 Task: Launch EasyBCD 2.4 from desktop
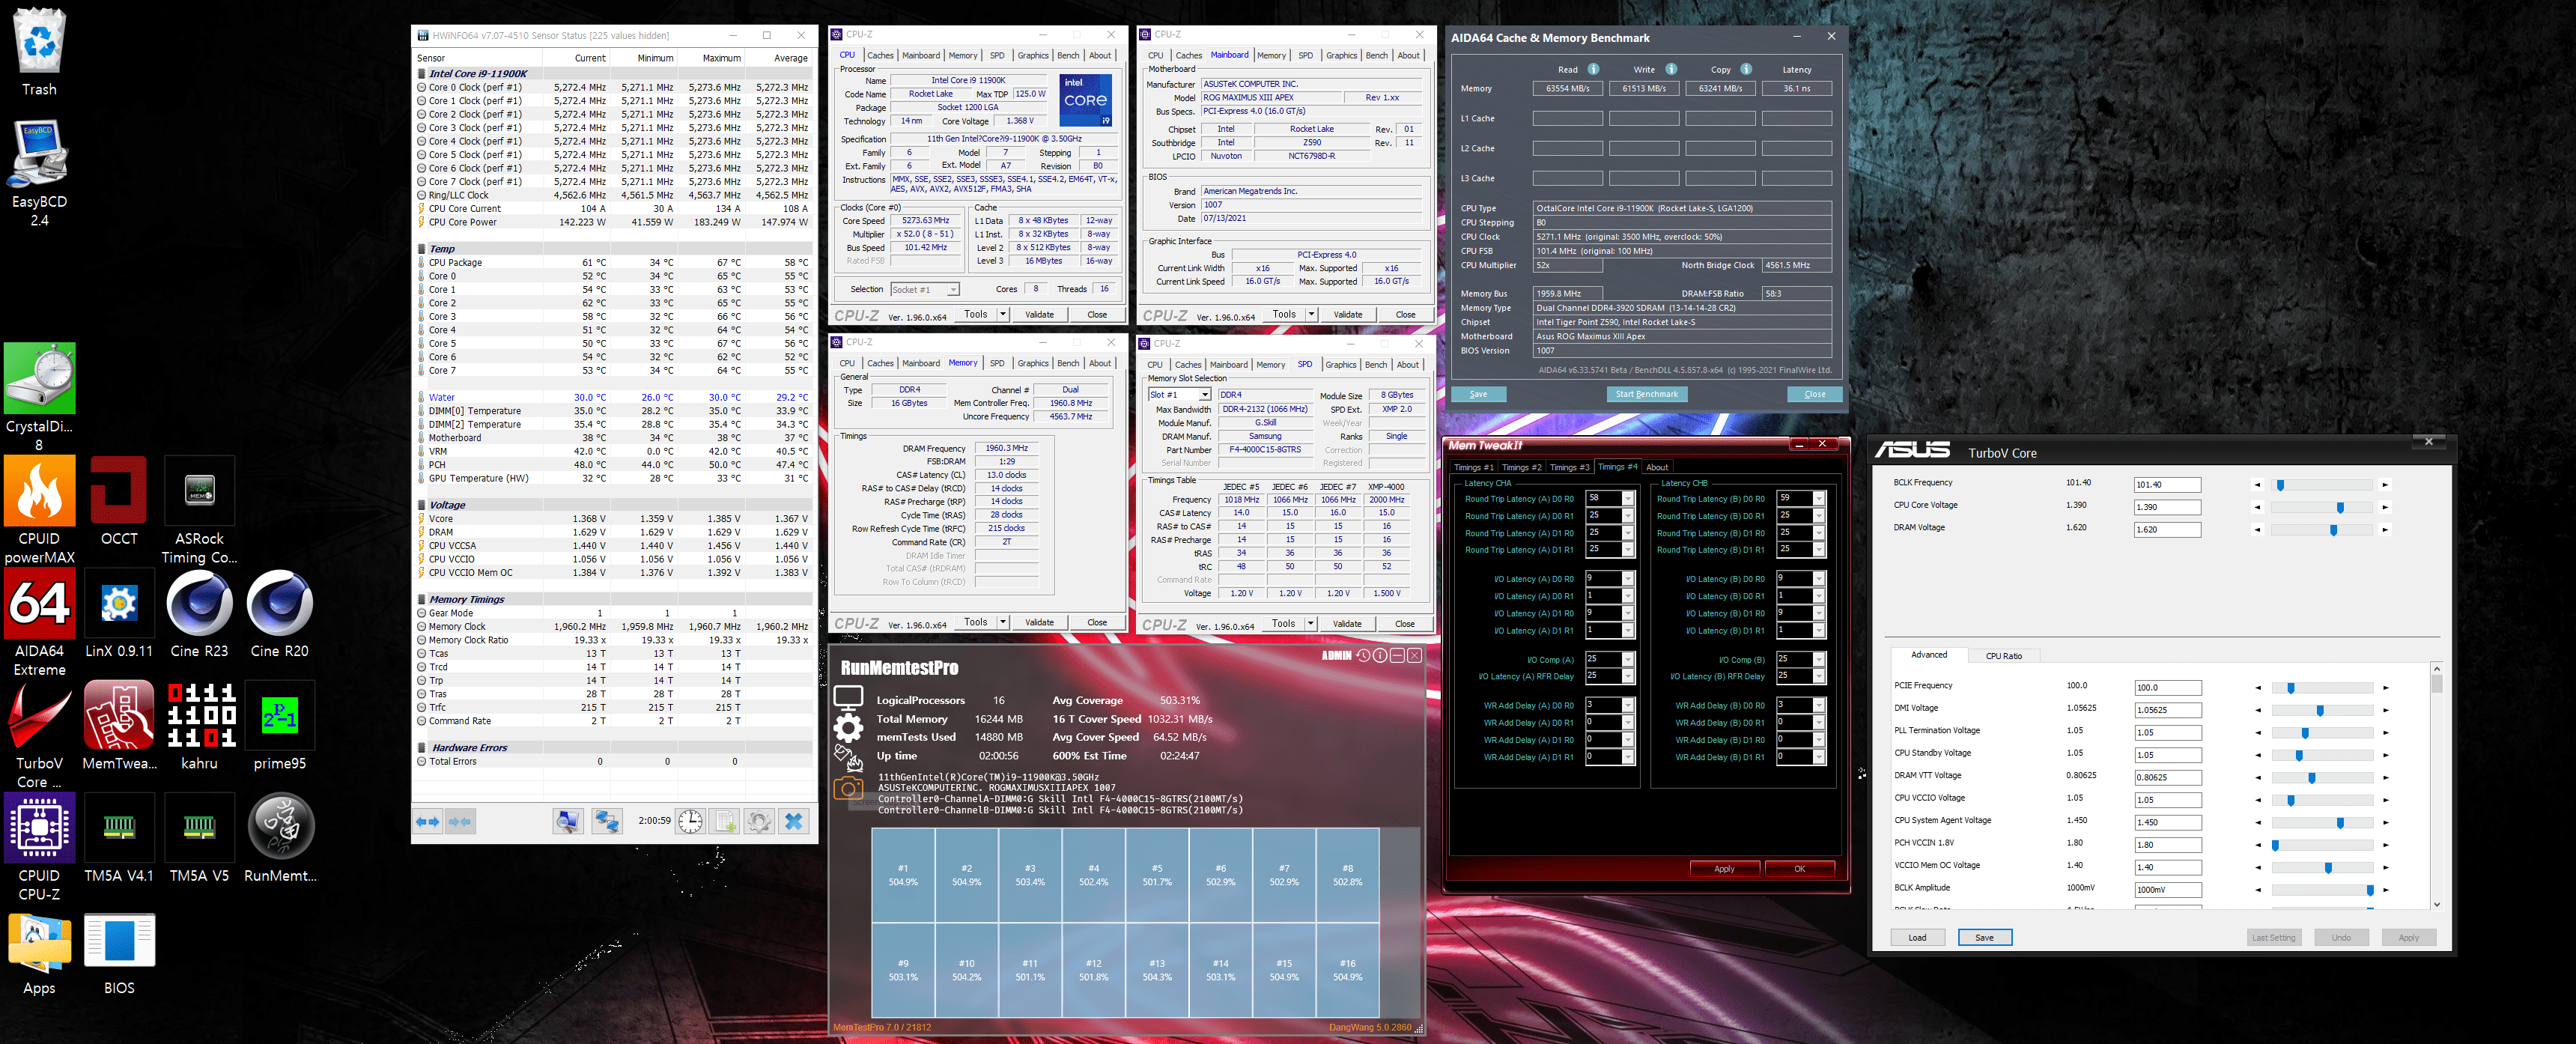[39, 172]
